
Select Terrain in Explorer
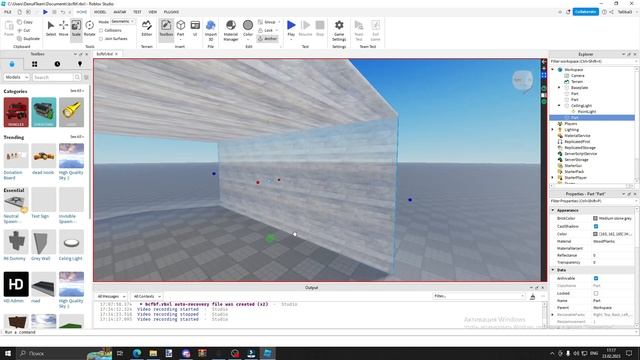point(576,82)
